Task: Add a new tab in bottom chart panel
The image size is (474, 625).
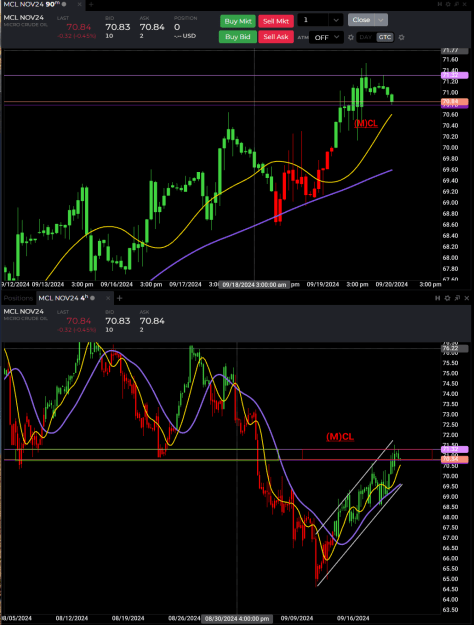Action: (119, 298)
